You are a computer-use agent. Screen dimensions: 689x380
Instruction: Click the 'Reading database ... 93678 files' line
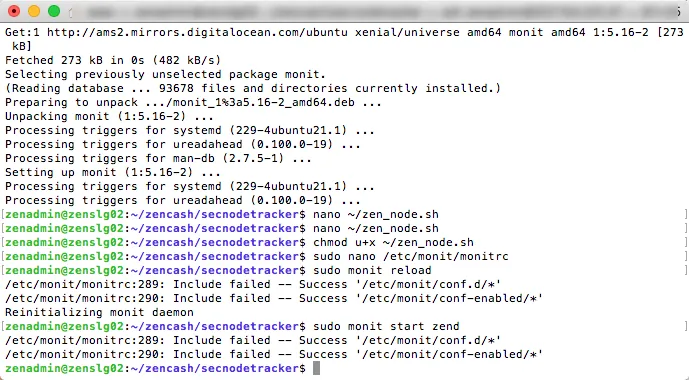[x=253, y=88]
